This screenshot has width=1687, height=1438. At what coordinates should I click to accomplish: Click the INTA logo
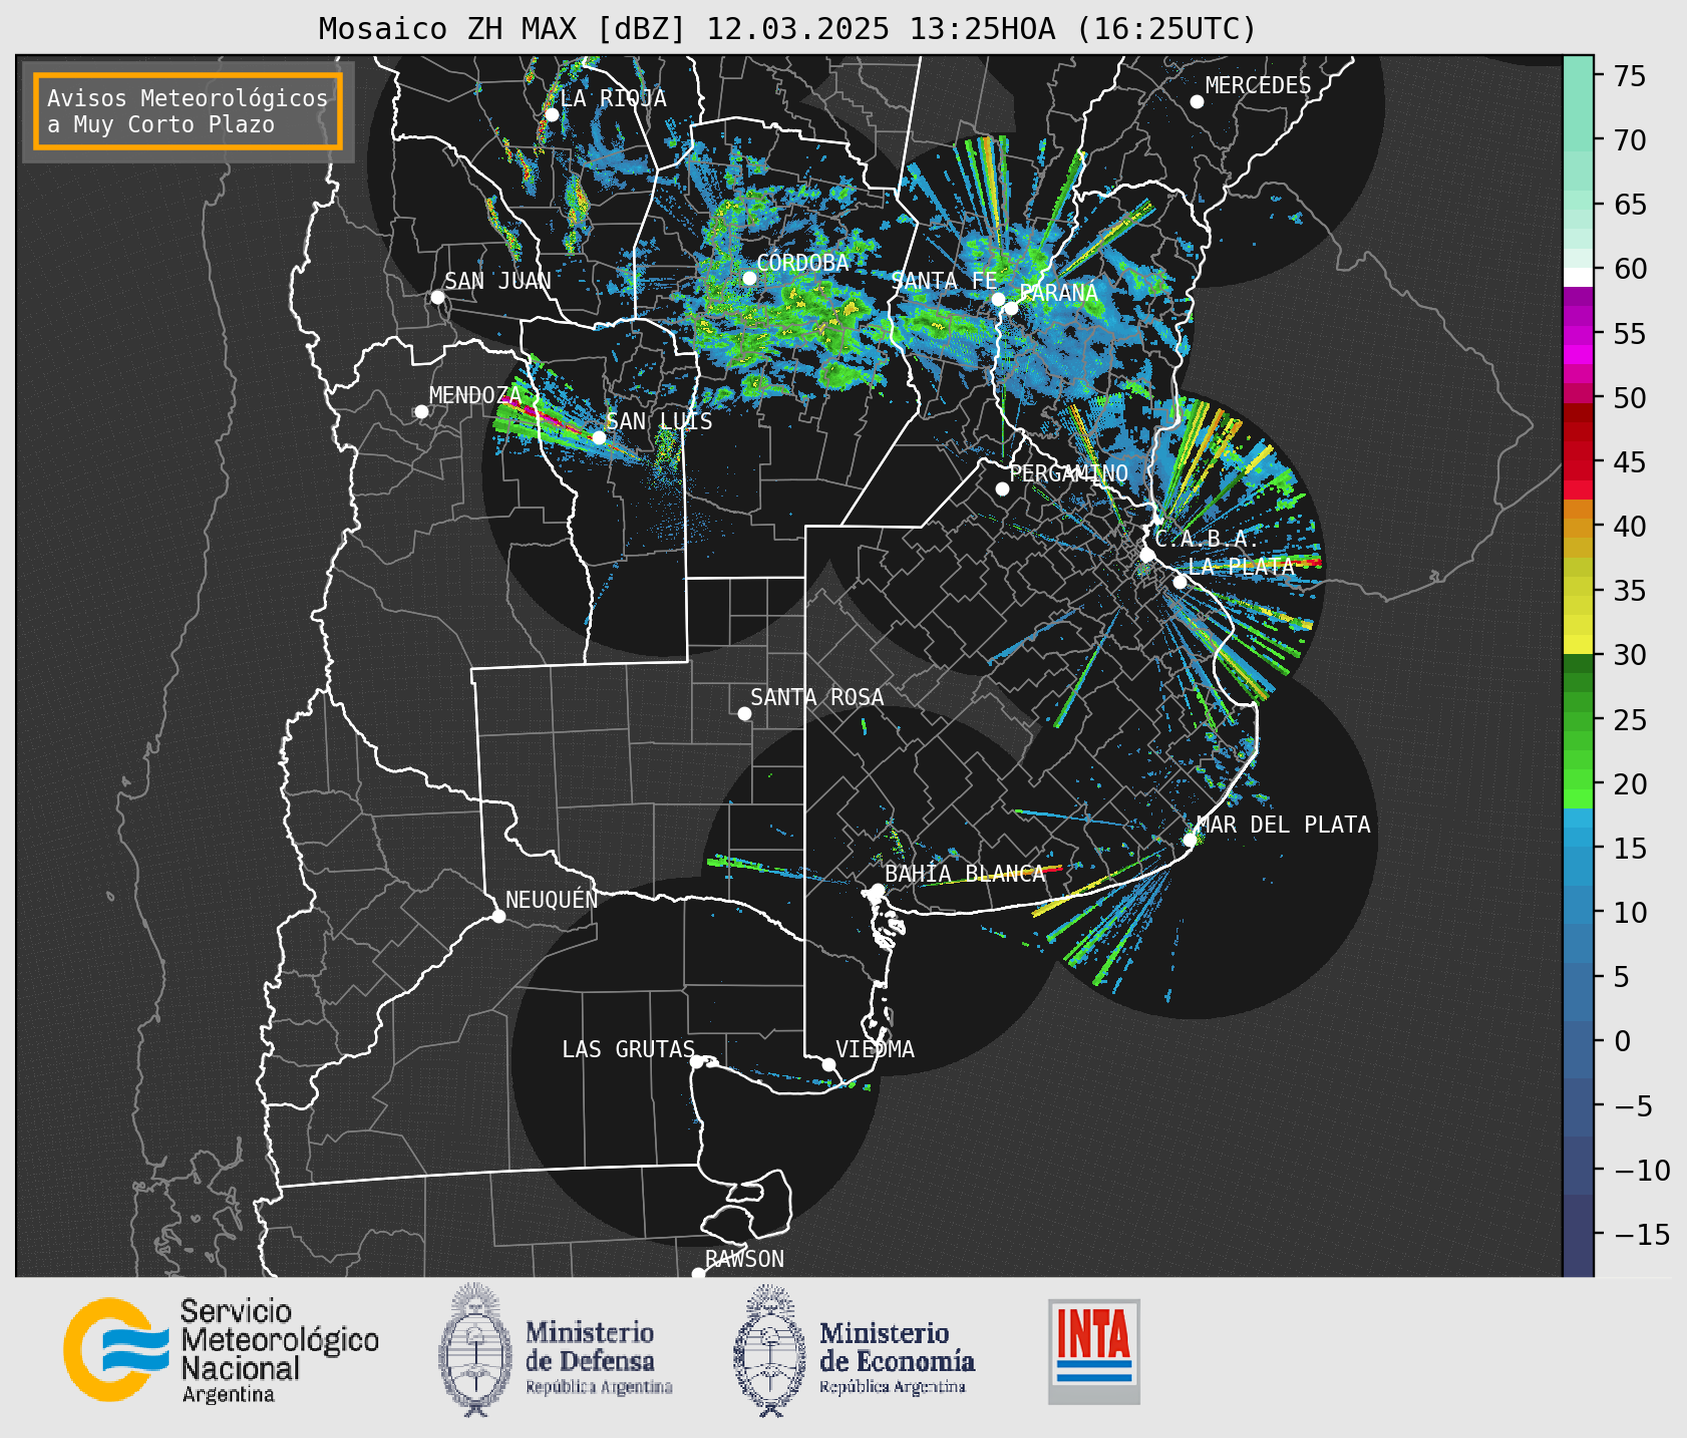1094,1351
